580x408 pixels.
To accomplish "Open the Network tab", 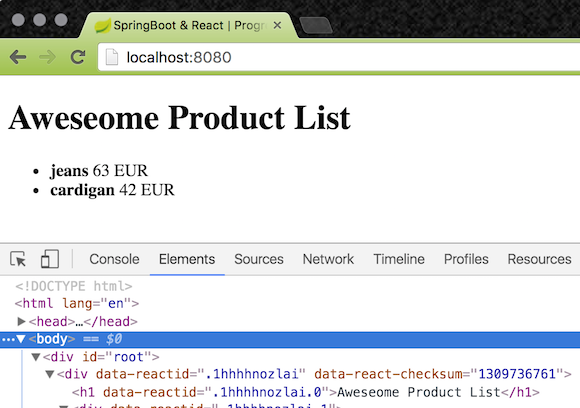I will click(x=328, y=259).
